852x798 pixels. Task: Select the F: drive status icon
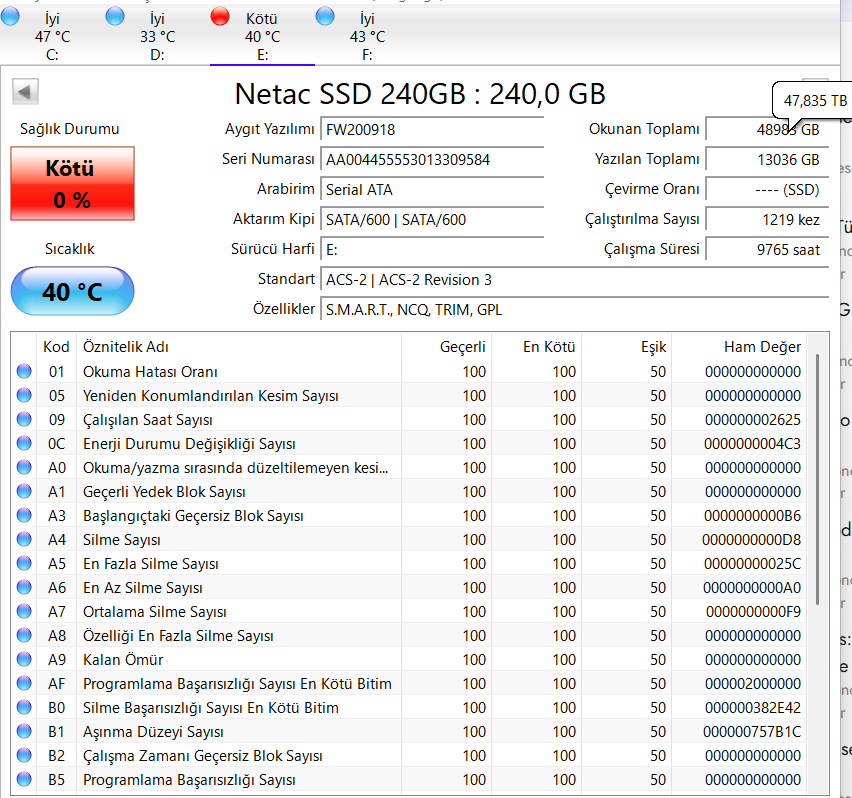(325, 16)
